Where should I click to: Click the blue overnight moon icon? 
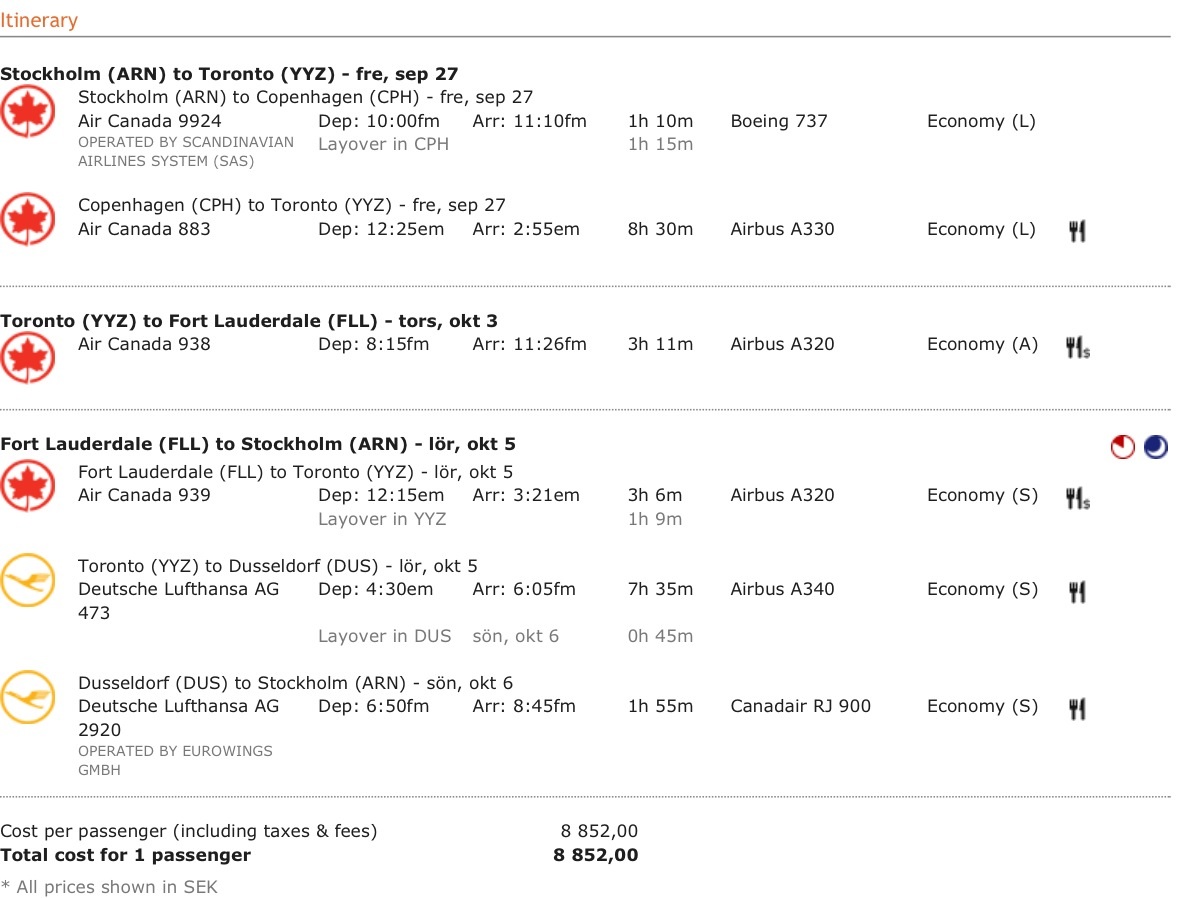(x=1156, y=447)
